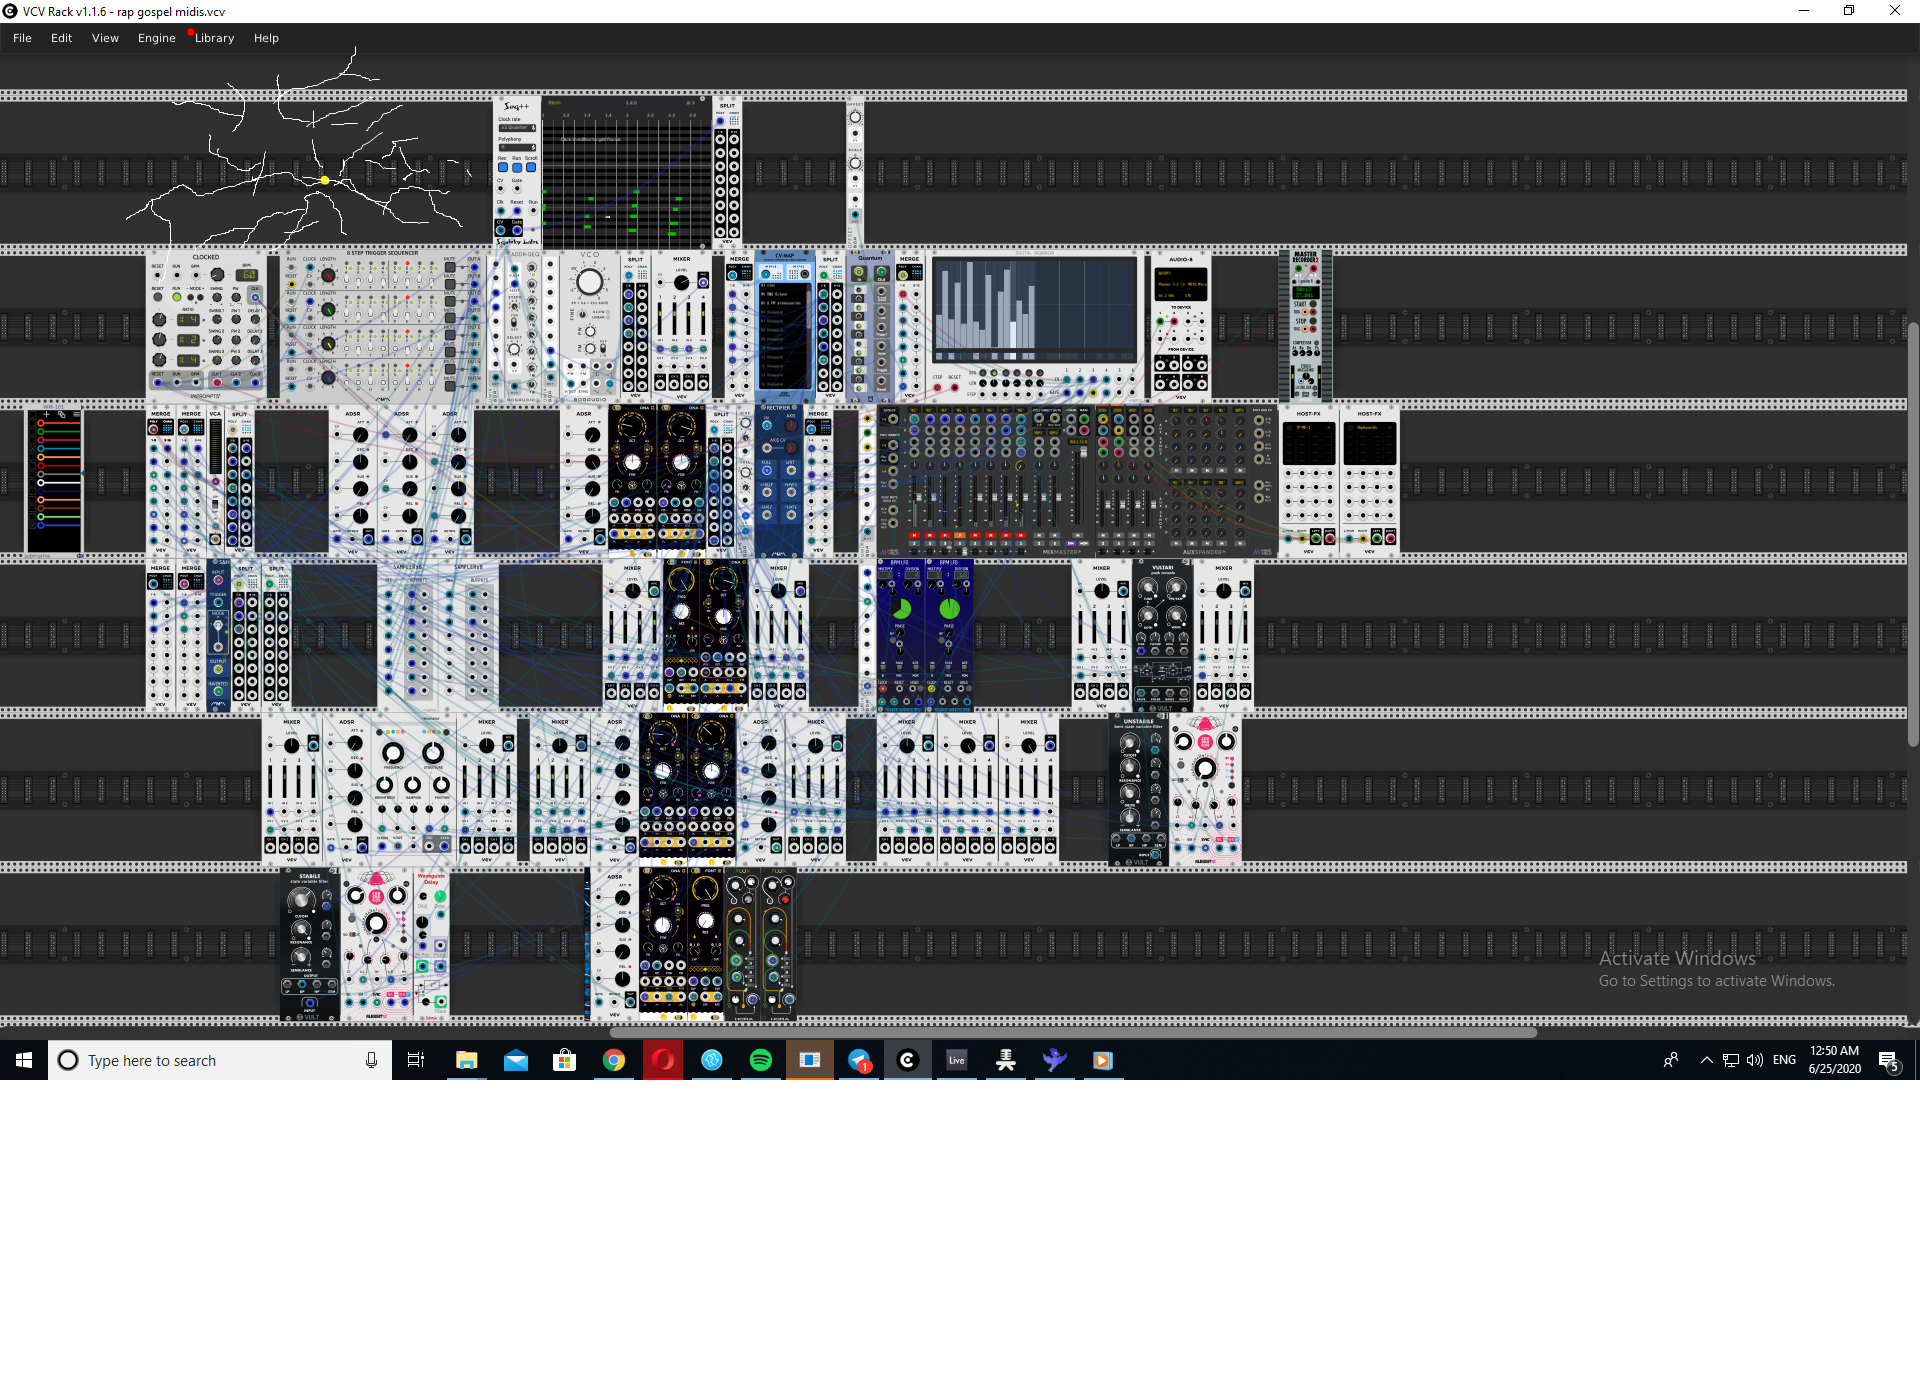The image size is (1920, 1400).
Task: Click the Master Recorder green left input
Action: tap(1300, 269)
